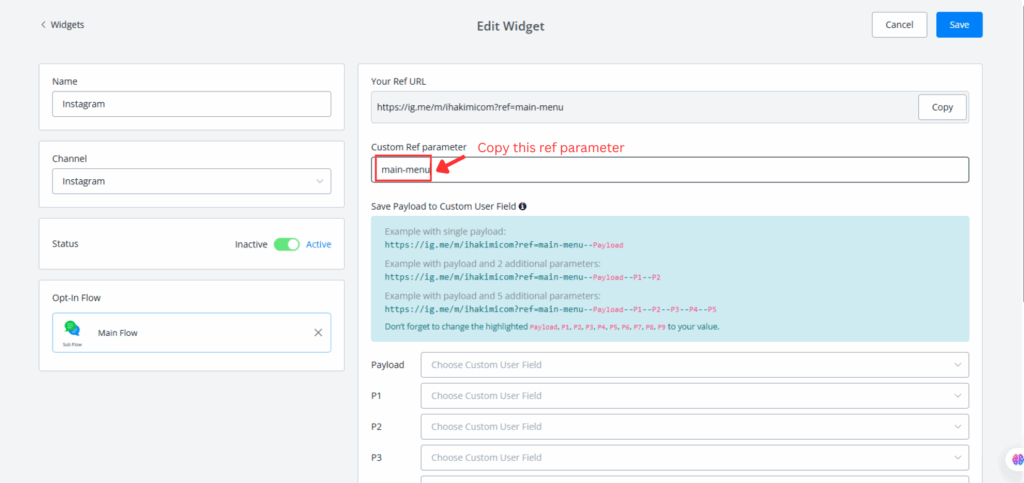Open the P1 custom user field dropdown
Viewport: 1024px width, 483px height.
point(695,396)
